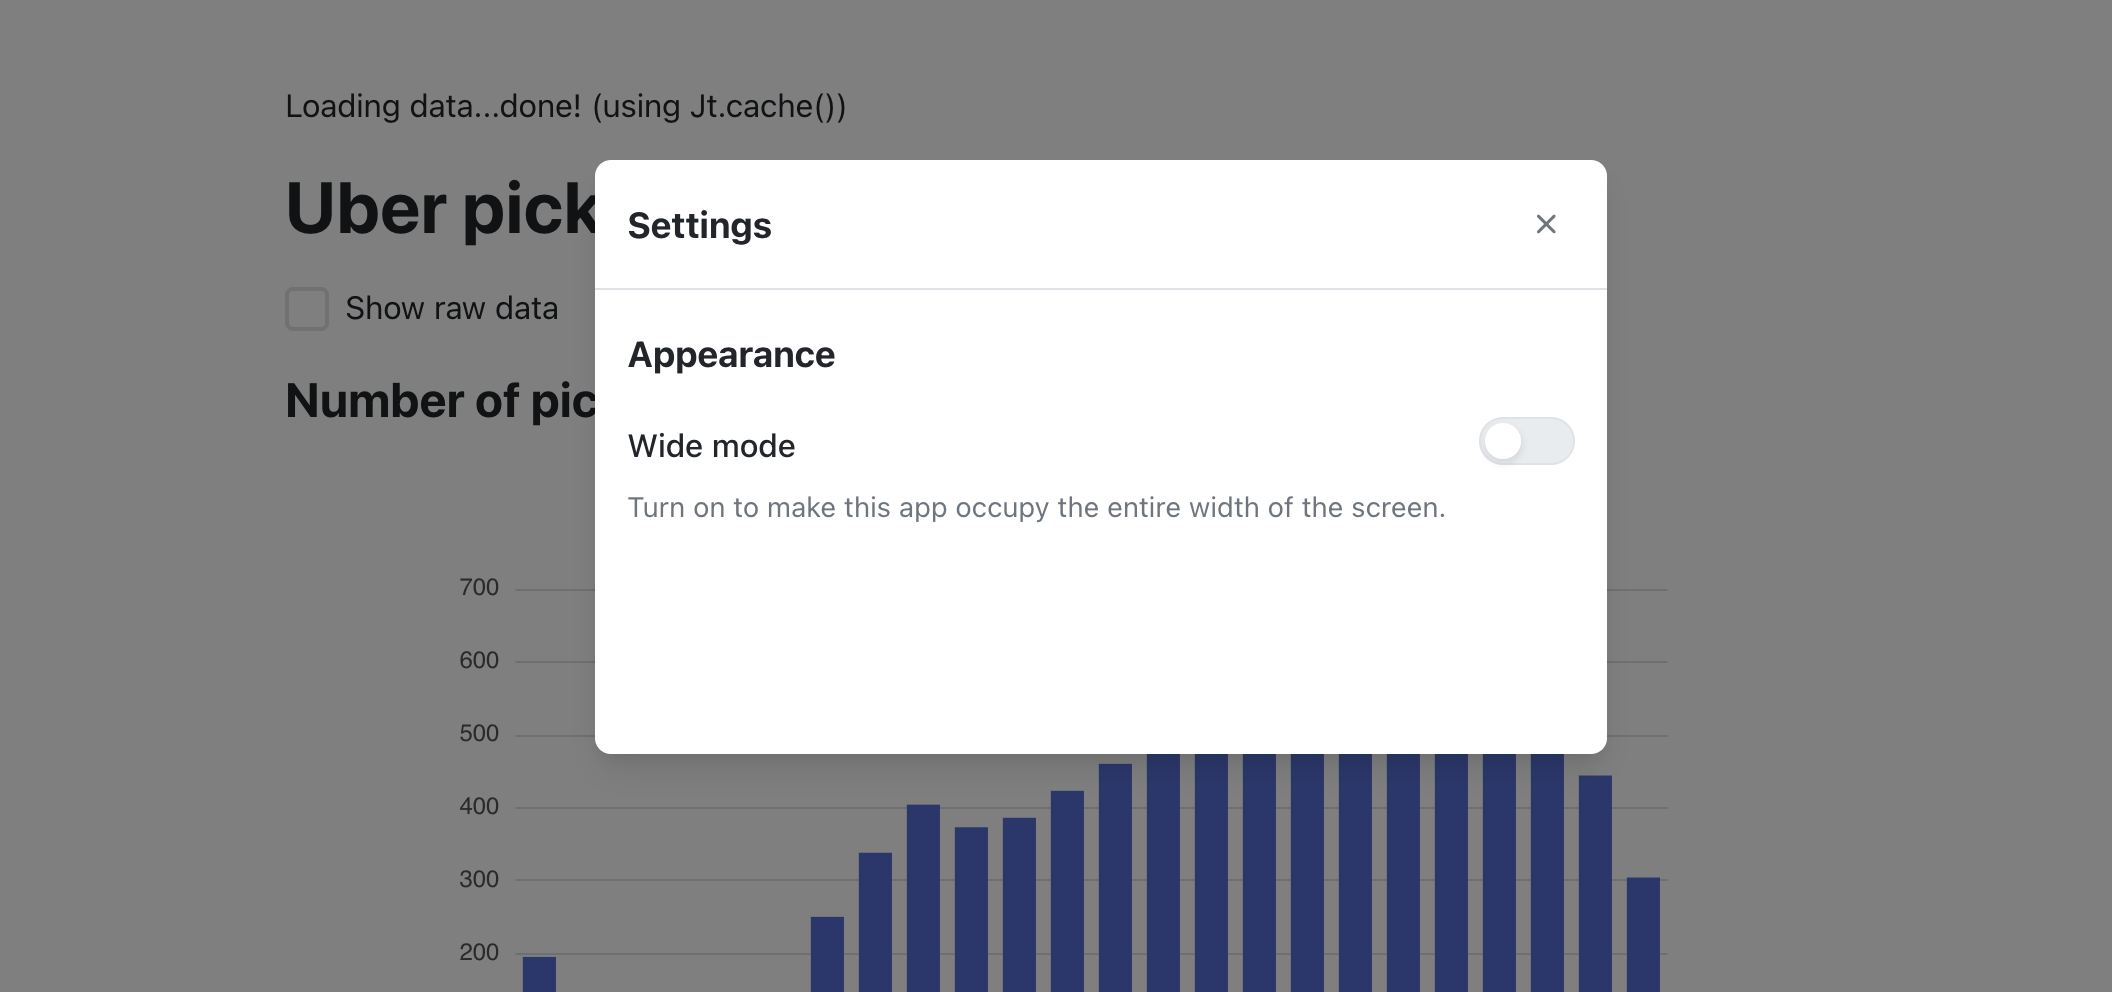Click the Wide mode label text
This screenshot has height=992, width=2112.
click(711, 446)
